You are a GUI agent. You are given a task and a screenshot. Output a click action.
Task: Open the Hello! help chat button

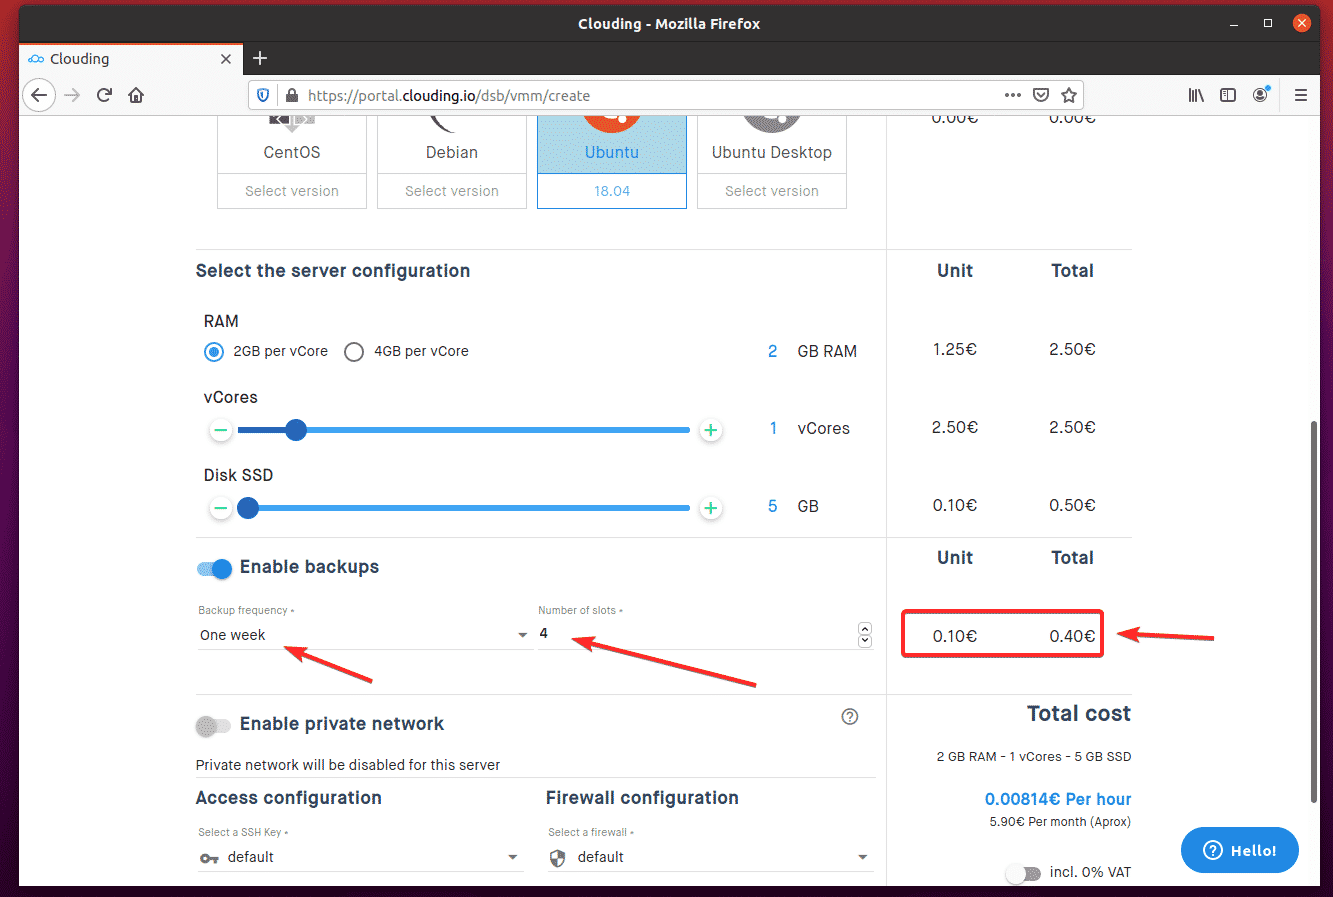[x=1240, y=850]
